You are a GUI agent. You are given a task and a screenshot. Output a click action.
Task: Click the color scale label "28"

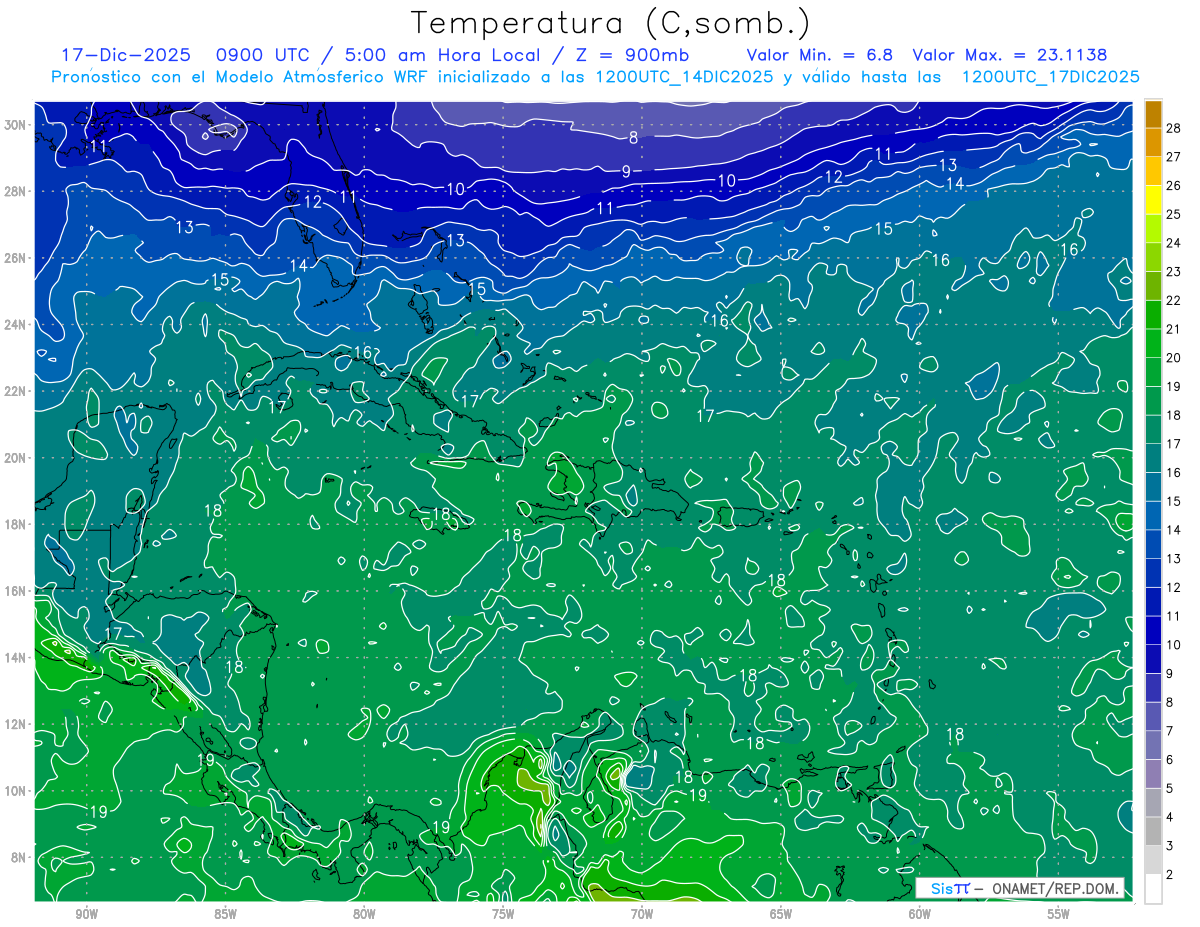point(1174,127)
